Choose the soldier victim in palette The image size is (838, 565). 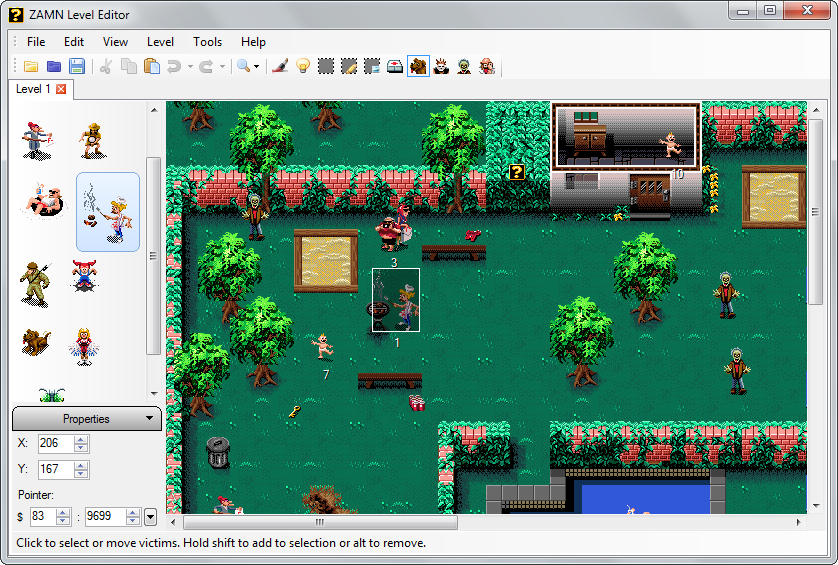coord(35,282)
